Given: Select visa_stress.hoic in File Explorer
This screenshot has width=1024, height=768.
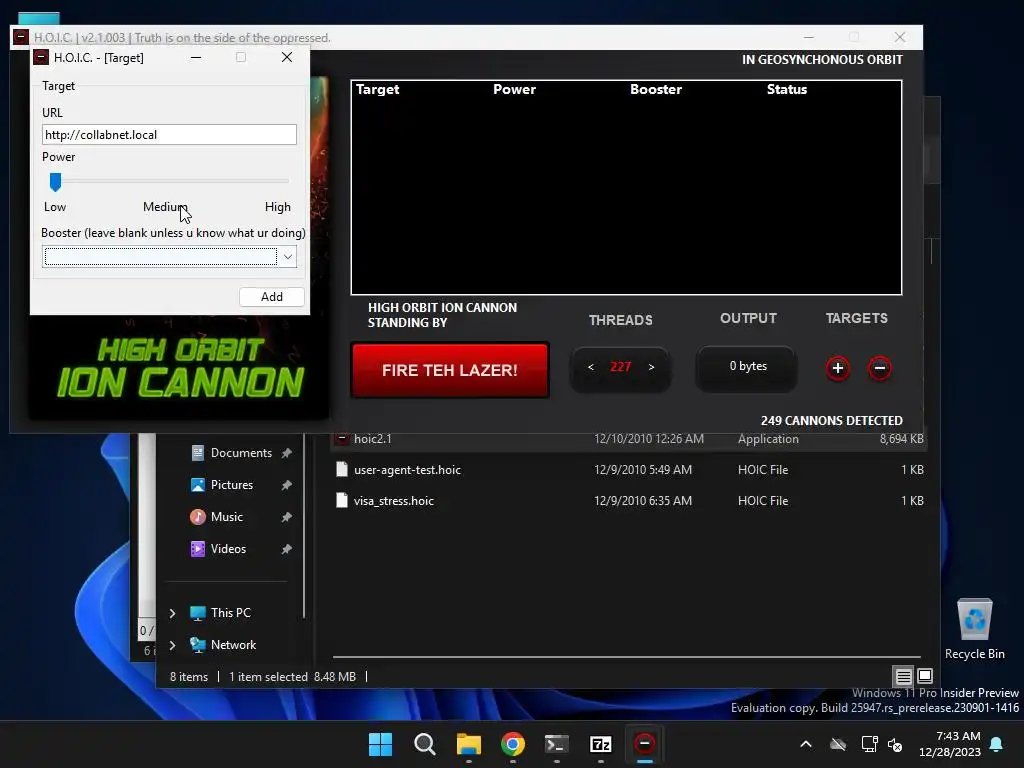Looking at the screenshot, I should pyautogui.click(x=393, y=501).
